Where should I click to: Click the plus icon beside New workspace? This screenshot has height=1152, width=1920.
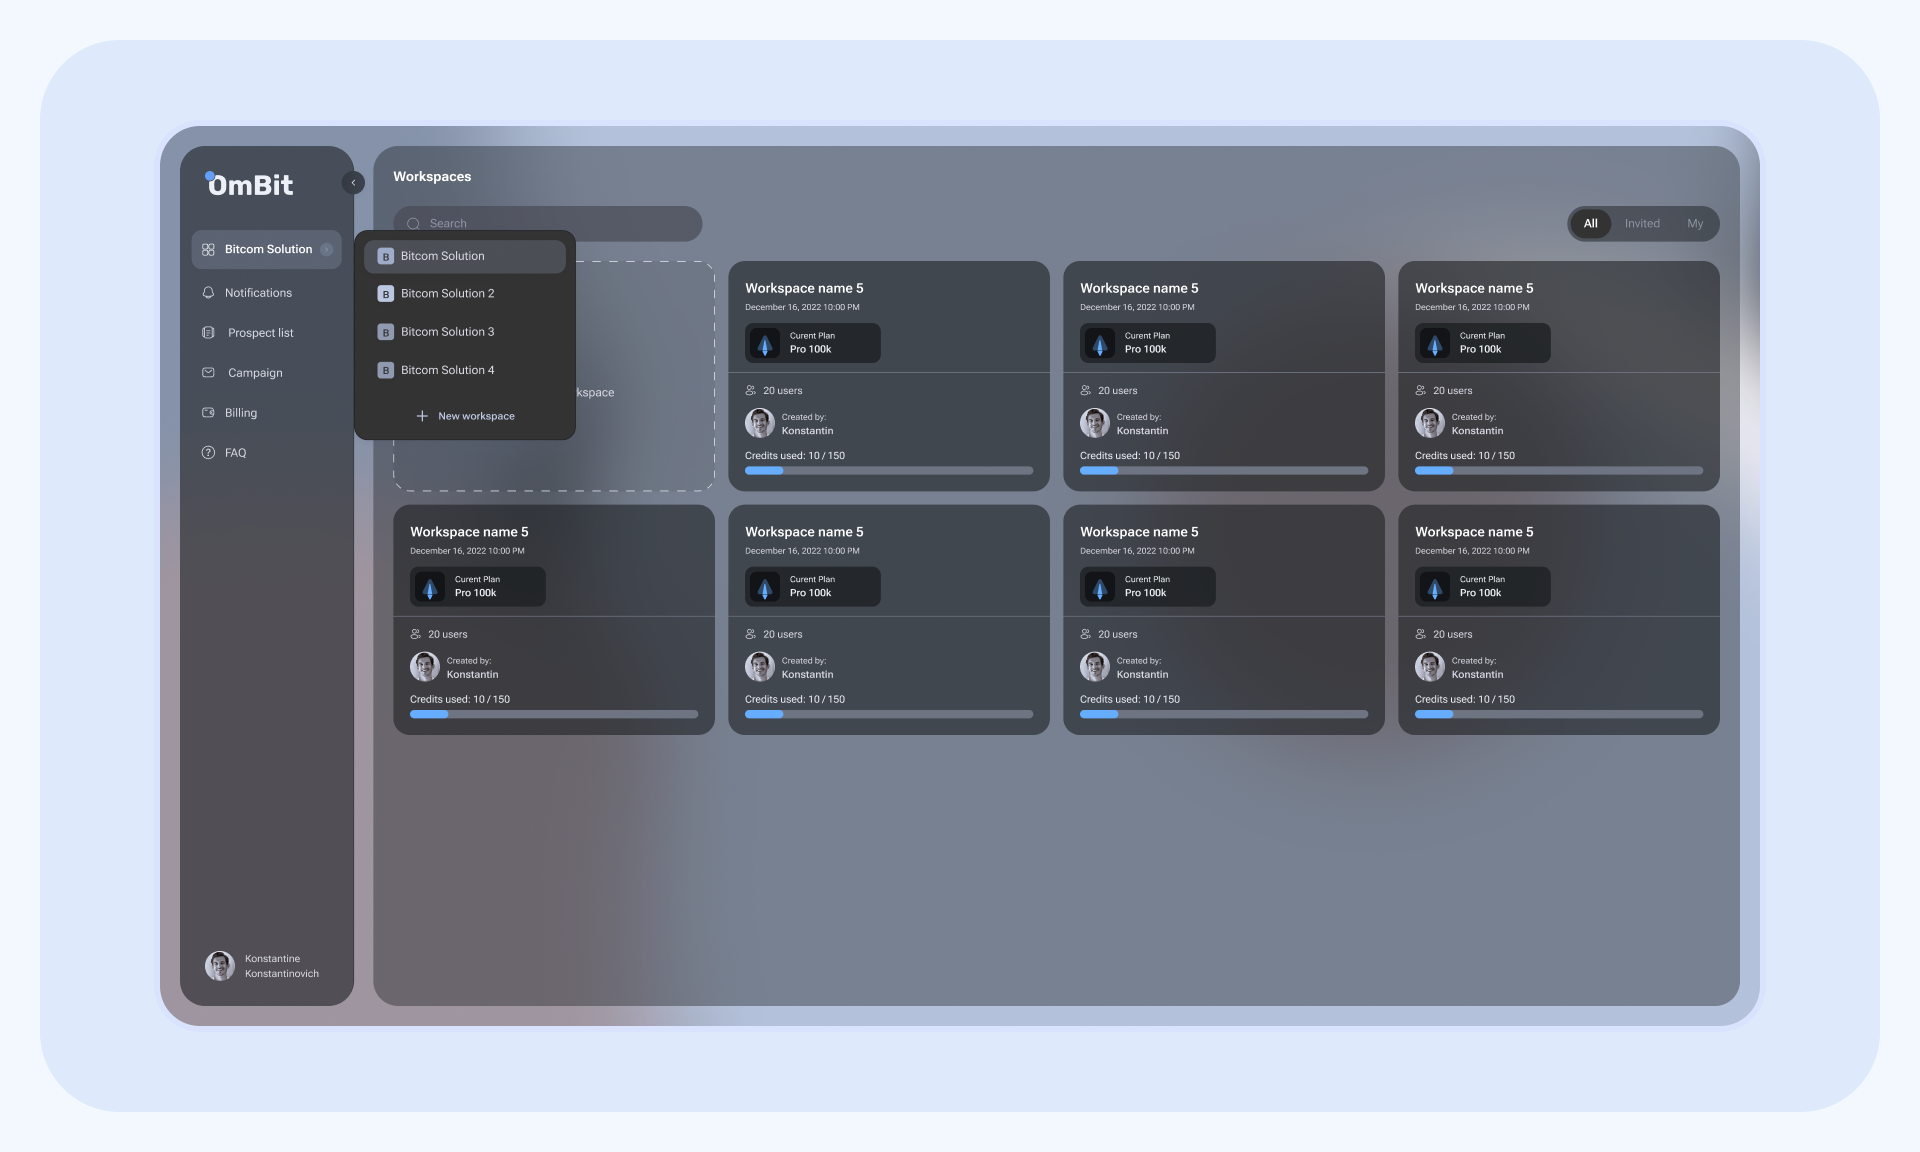(x=422, y=416)
